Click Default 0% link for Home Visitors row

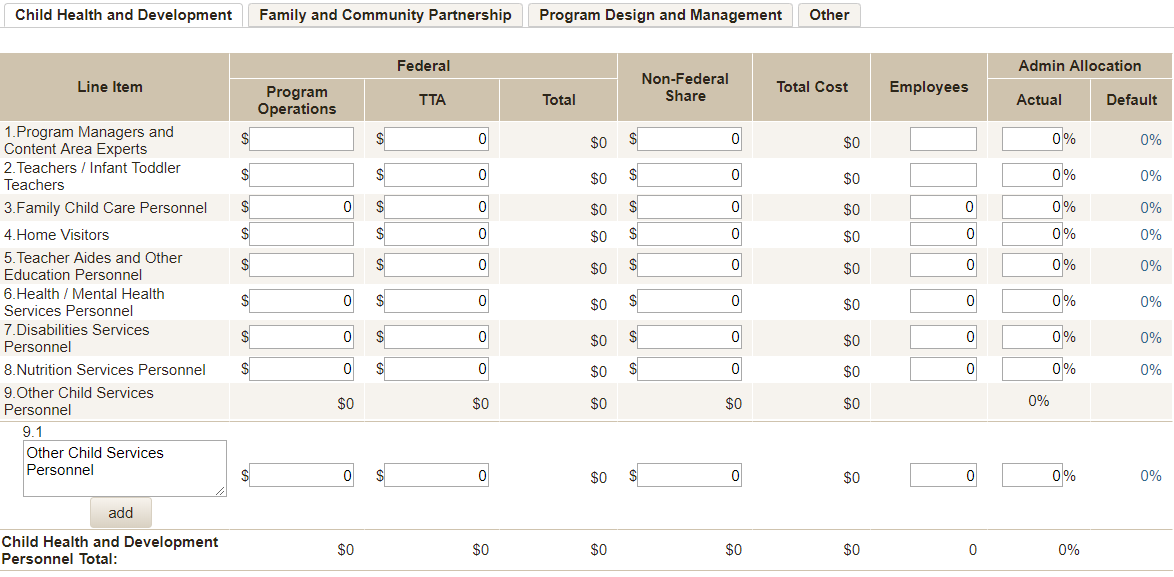(1150, 235)
